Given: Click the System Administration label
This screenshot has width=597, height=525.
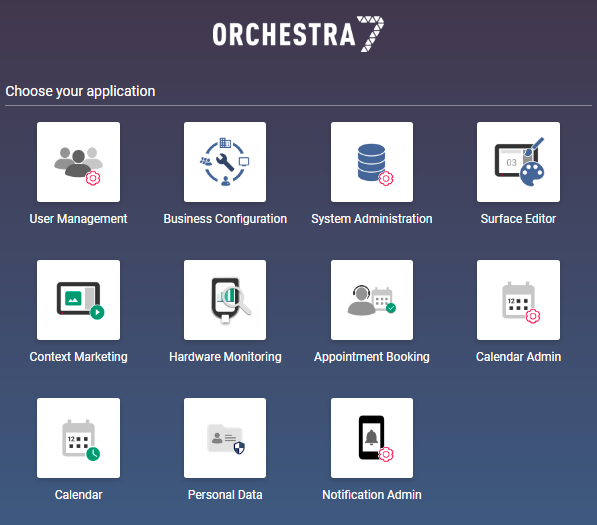Looking at the screenshot, I should click(372, 219).
